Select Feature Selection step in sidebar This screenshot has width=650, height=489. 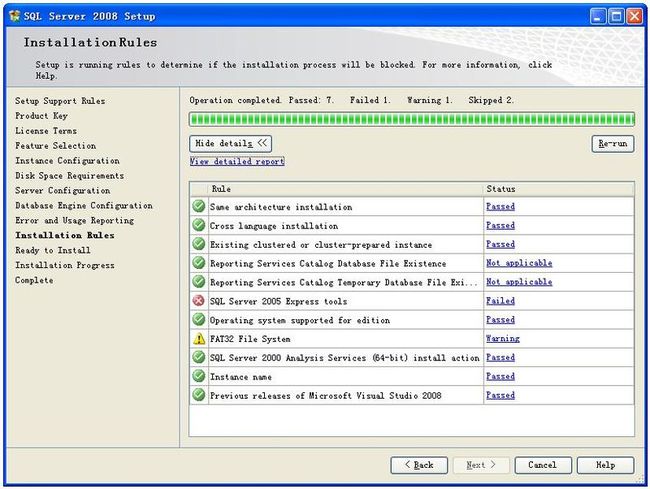click(x=56, y=145)
